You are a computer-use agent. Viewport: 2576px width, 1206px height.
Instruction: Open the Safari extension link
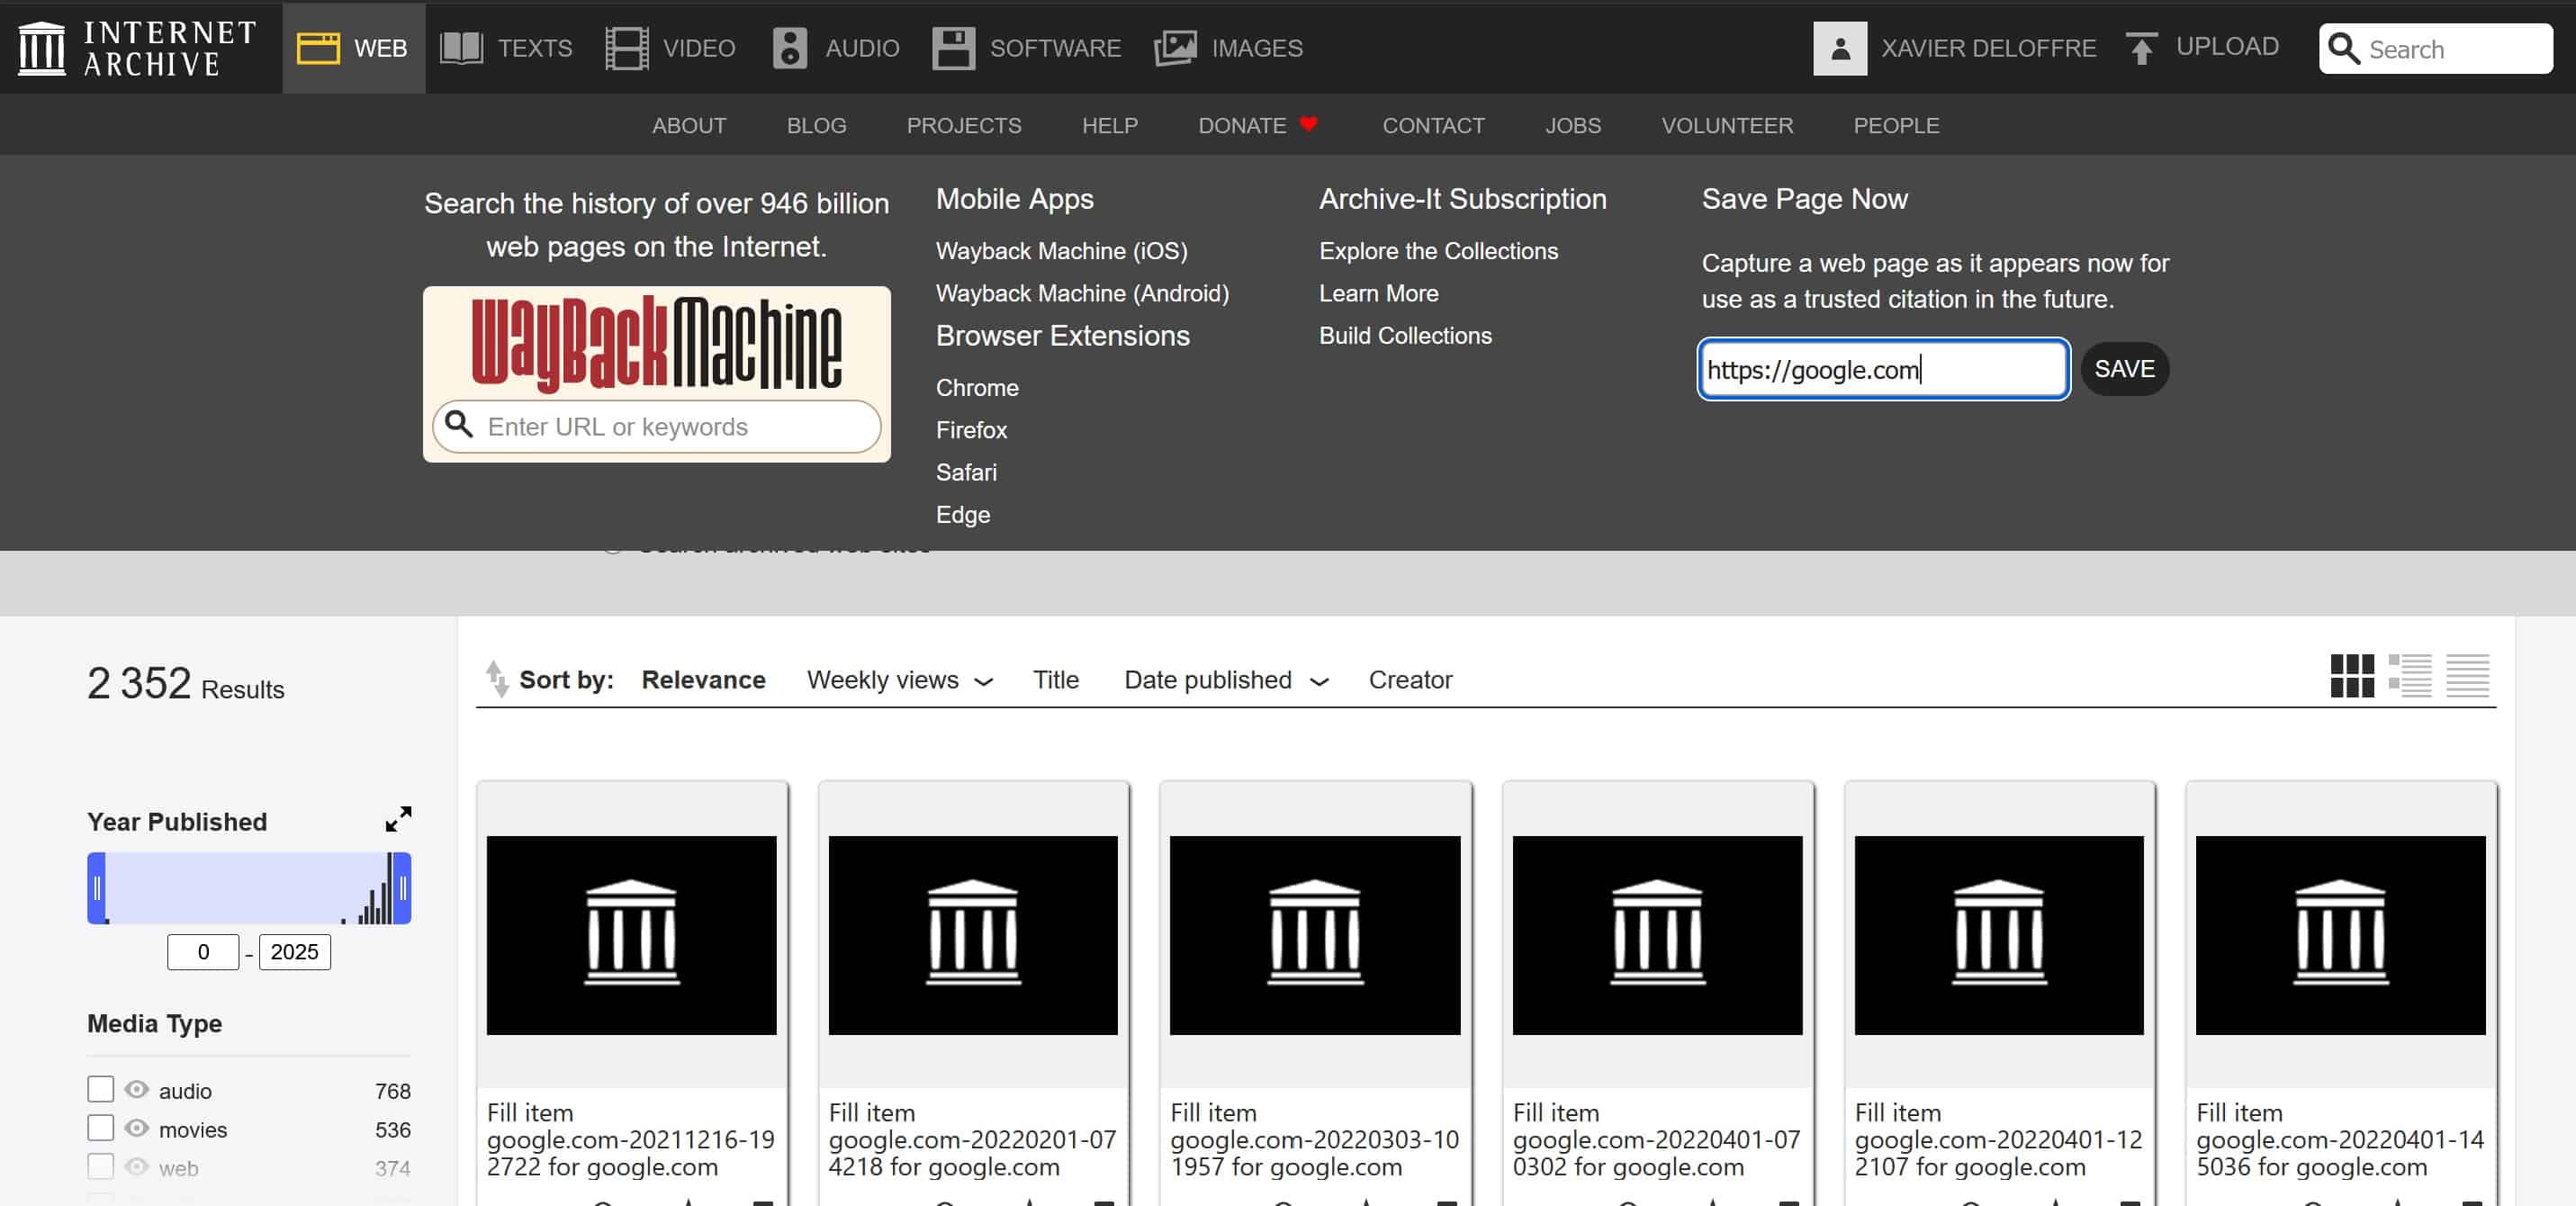(x=966, y=472)
